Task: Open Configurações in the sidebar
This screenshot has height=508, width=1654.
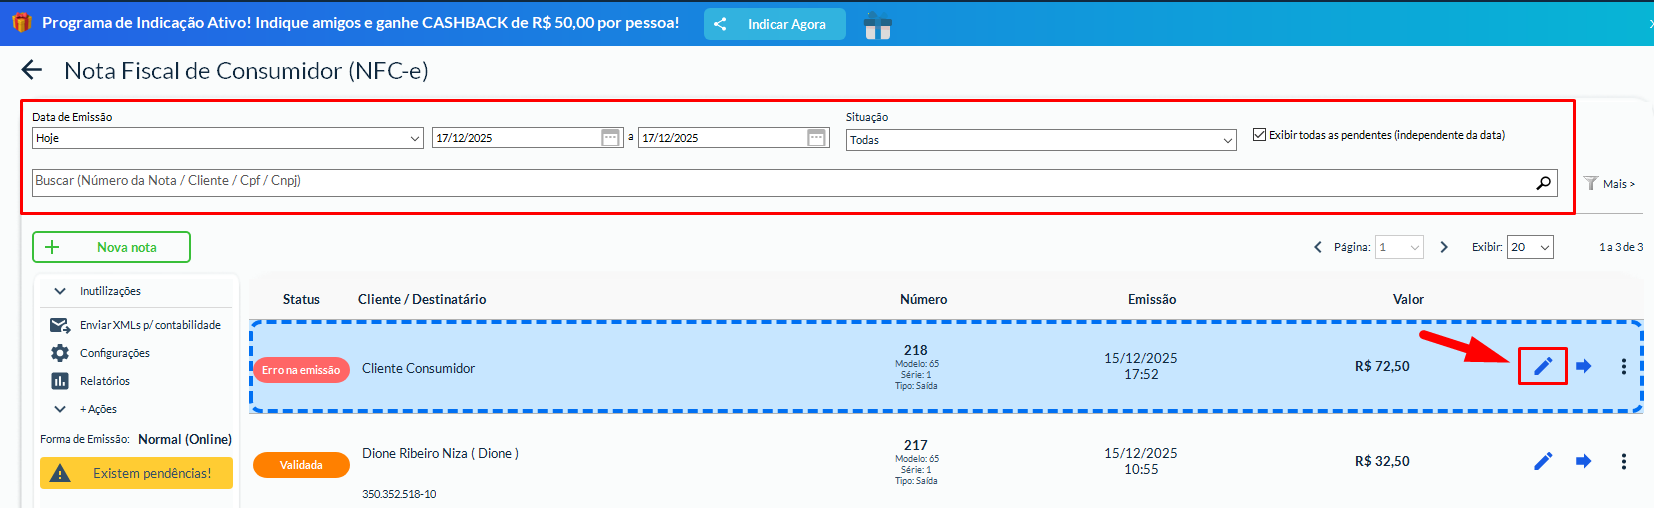Action: click(114, 353)
